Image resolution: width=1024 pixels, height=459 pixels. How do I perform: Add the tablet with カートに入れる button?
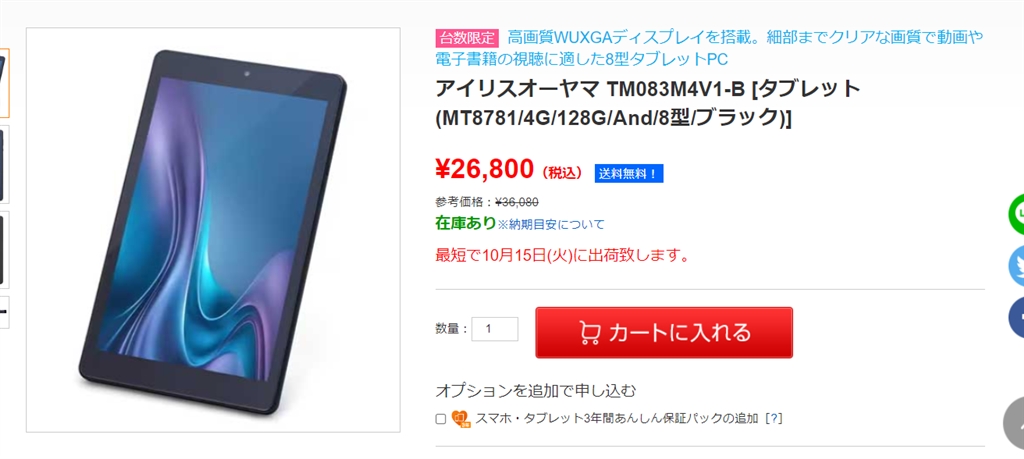coord(664,333)
